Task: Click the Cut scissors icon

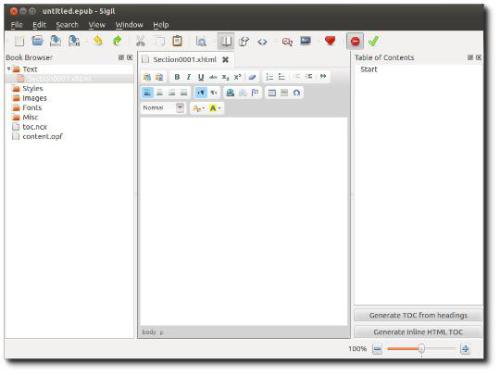Action: click(x=140, y=41)
